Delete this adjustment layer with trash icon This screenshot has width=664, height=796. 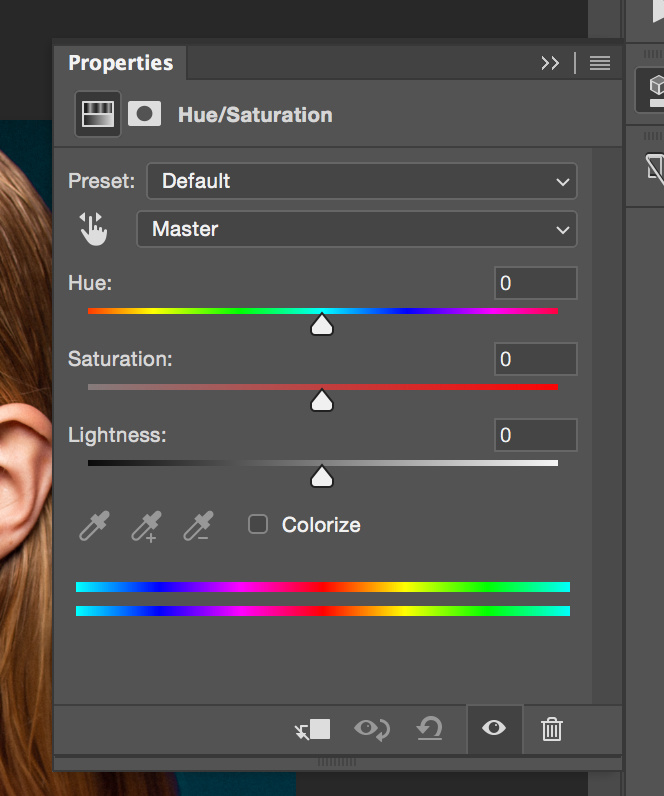click(x=551, y=729)
